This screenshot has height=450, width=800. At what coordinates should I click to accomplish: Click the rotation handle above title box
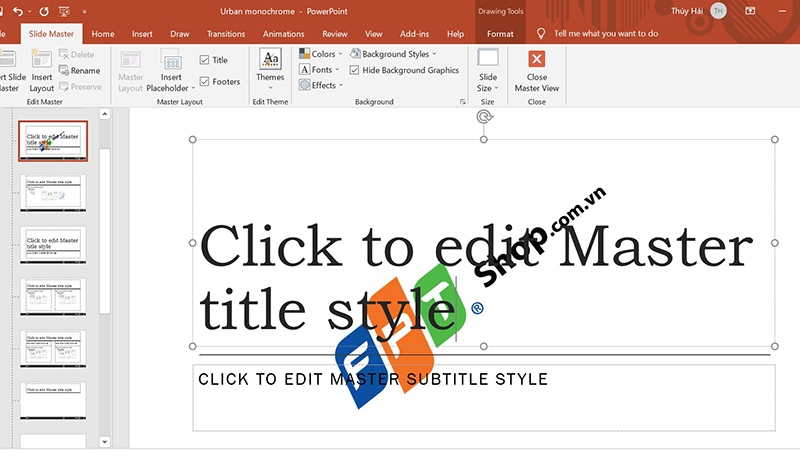484,117
